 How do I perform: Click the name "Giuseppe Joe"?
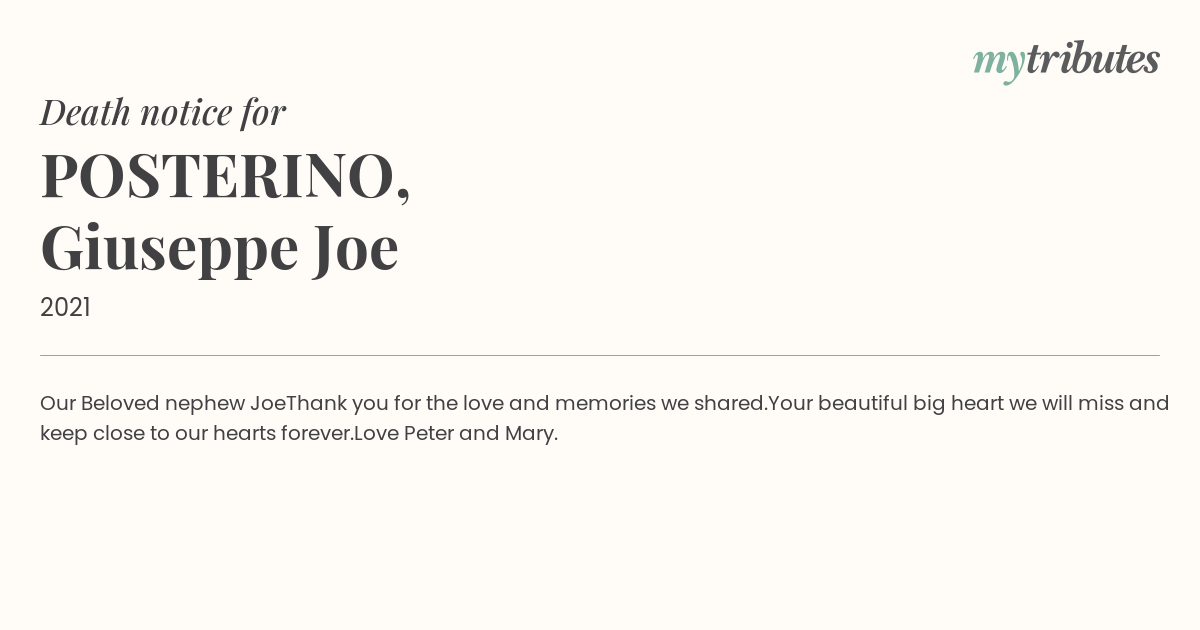point(220,249)
